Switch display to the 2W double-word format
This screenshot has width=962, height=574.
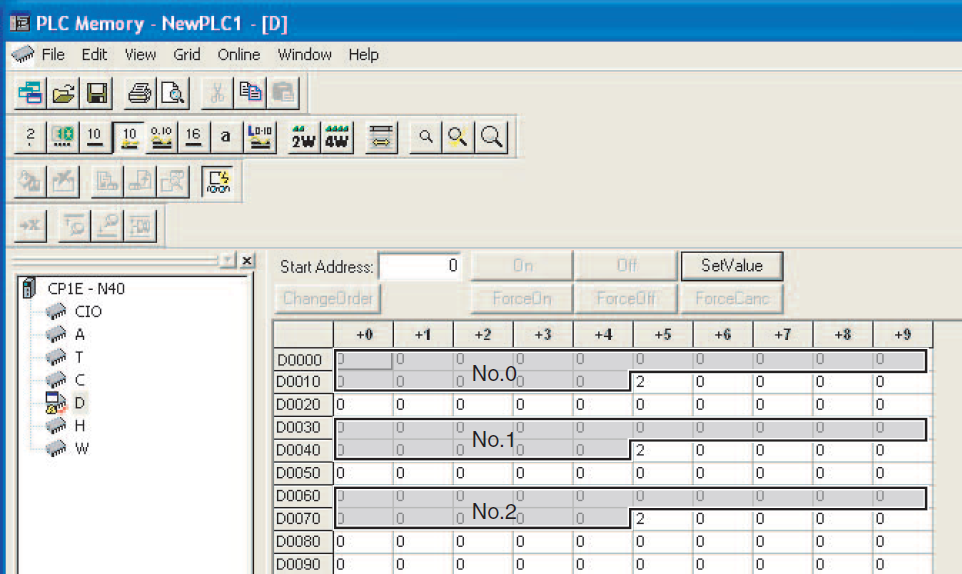click(303, 137)
